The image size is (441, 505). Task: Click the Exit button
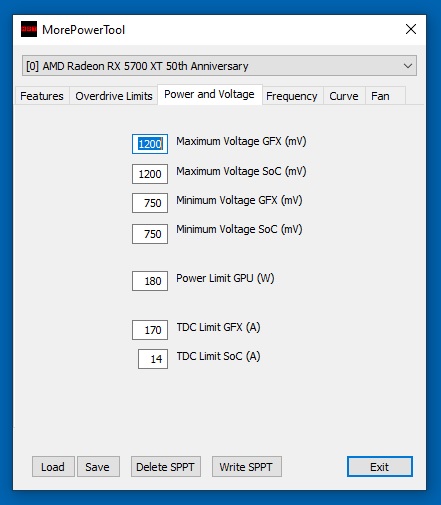380,467
